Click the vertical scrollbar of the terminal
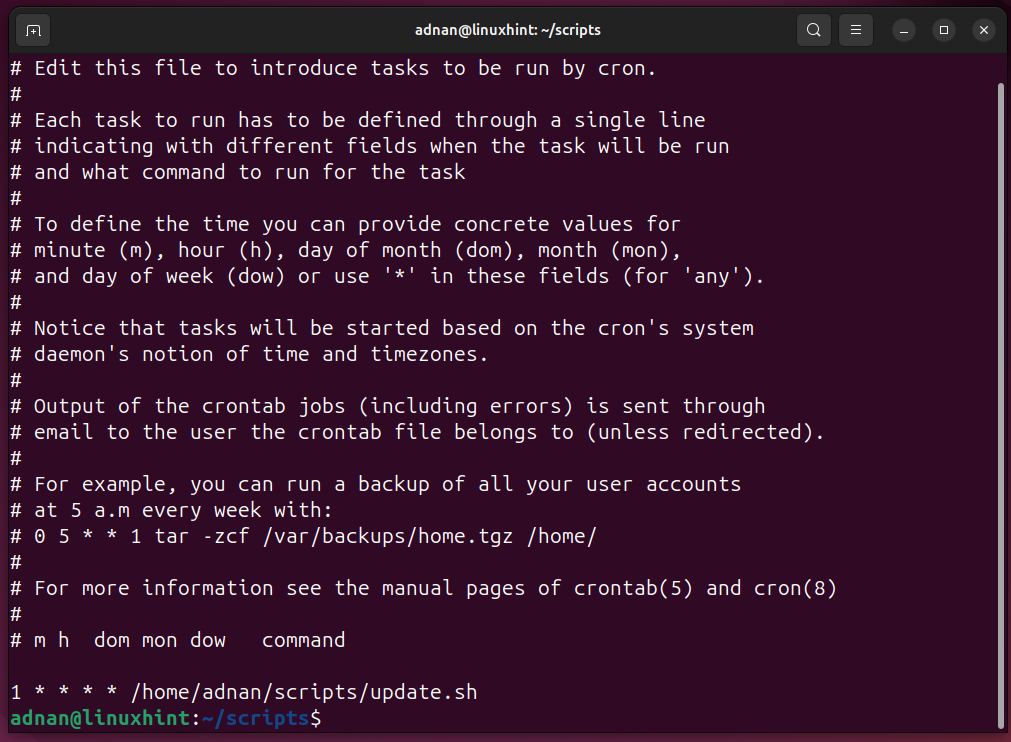 pos(1001,400)
